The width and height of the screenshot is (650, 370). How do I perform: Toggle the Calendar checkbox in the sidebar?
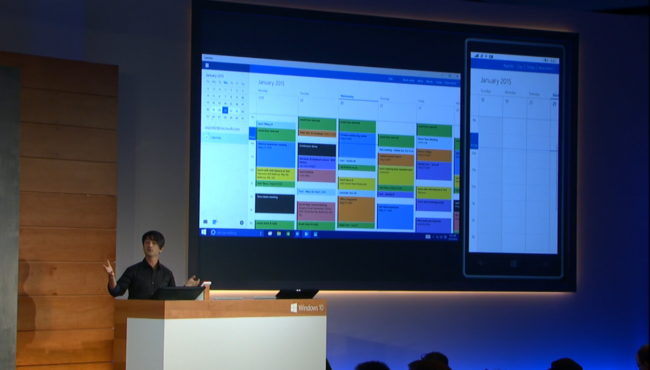pos(206,137)
